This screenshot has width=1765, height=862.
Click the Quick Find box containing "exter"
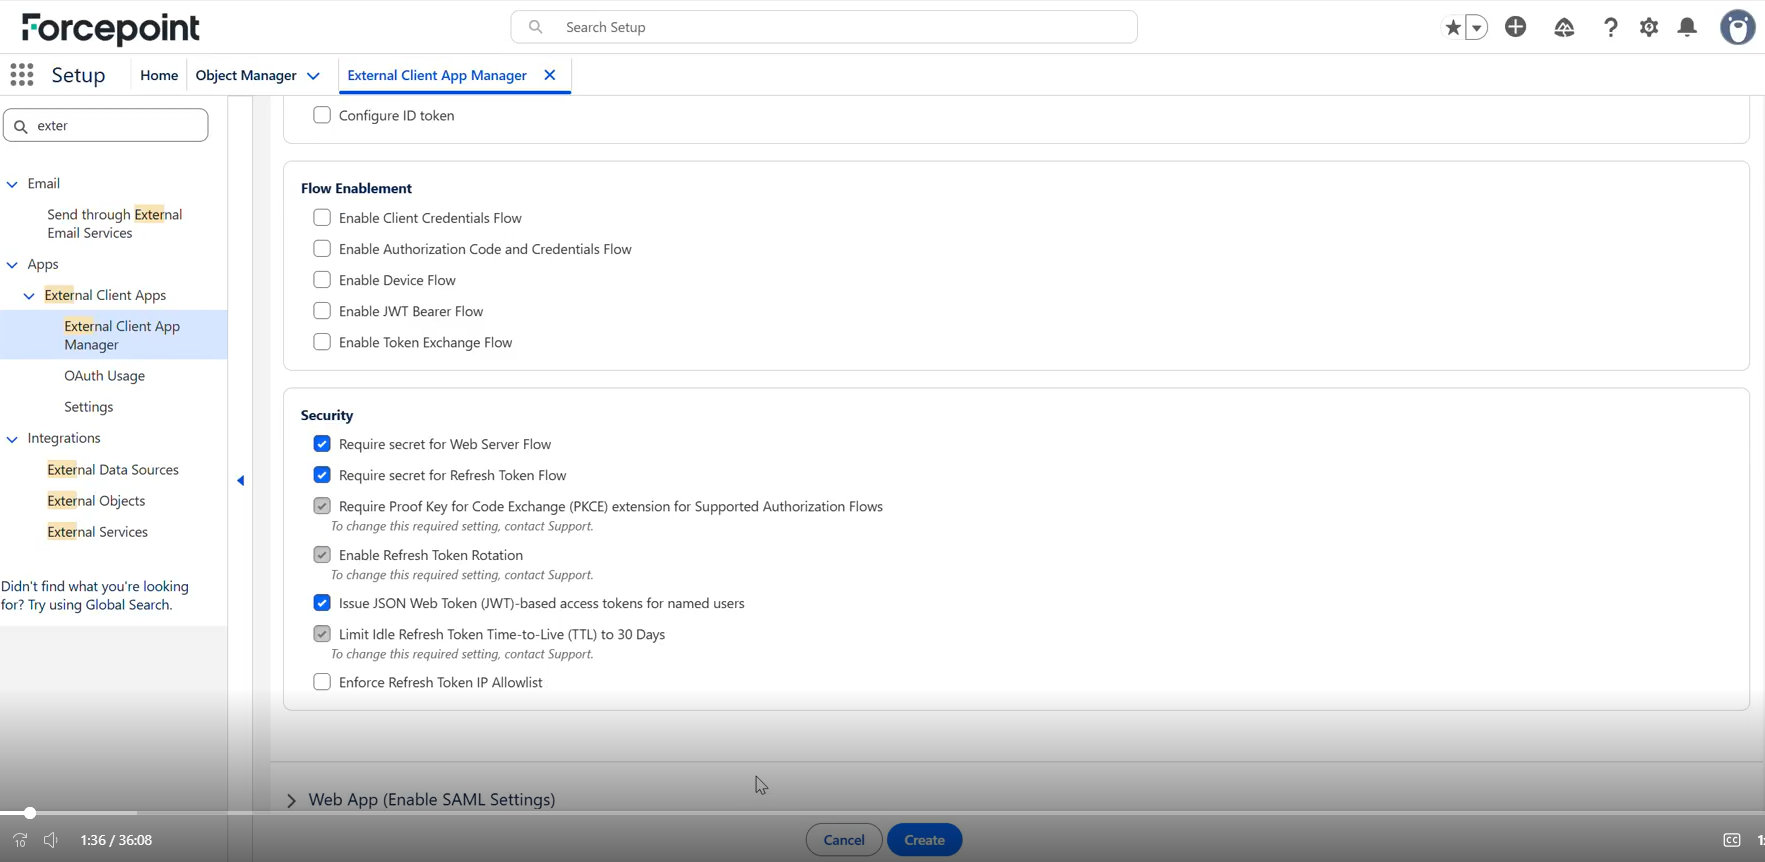click(x=106, y=126)
